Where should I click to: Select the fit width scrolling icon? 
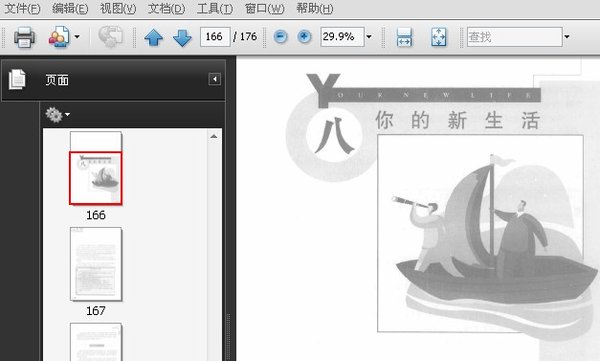coord(404,37)
